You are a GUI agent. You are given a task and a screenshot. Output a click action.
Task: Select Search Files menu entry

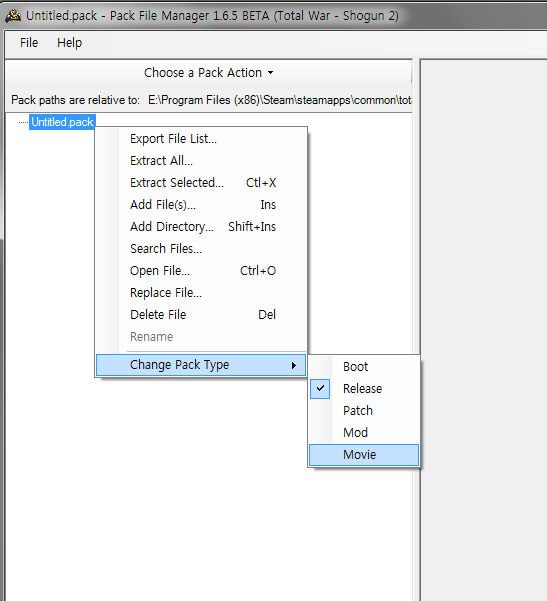[x=202, y=249]
